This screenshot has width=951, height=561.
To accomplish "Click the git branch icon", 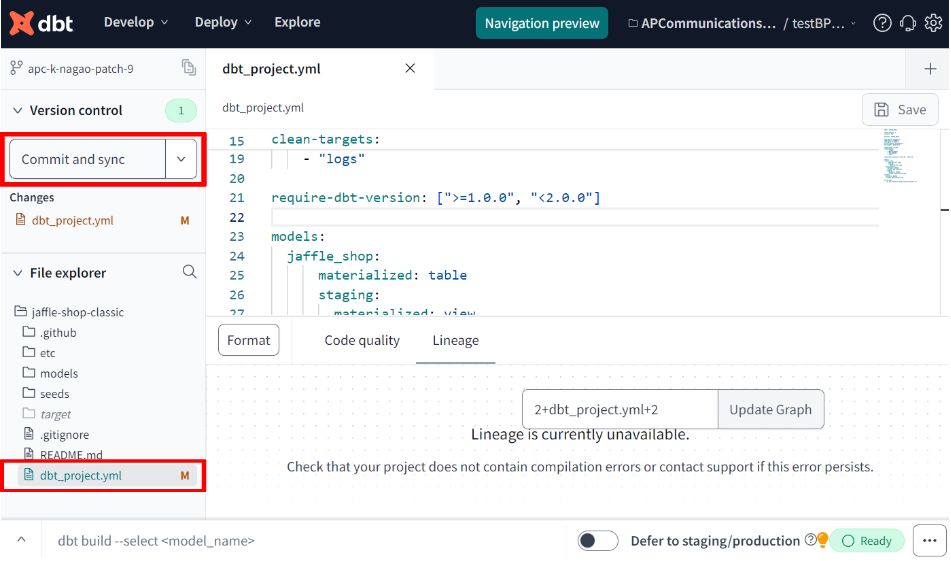I will click(16, 68).
